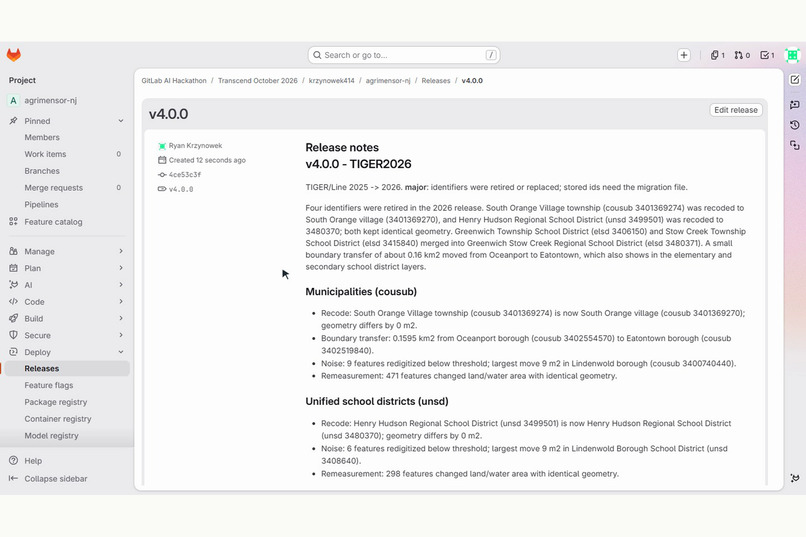Open assigned issues counter icon
Image resolution: width=806 pixels, height=537 pixels.
(718, 55)
